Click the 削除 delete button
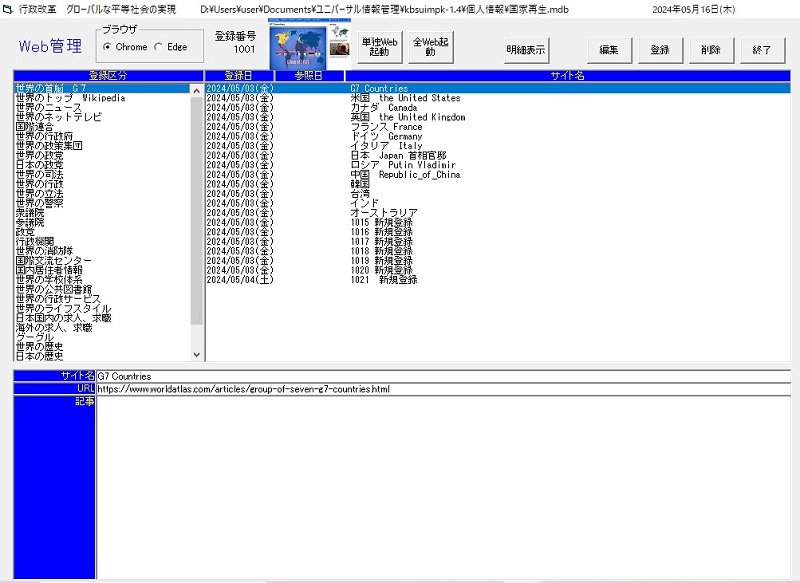The width and height of the screenshot is (800, 583). (710, 49)
